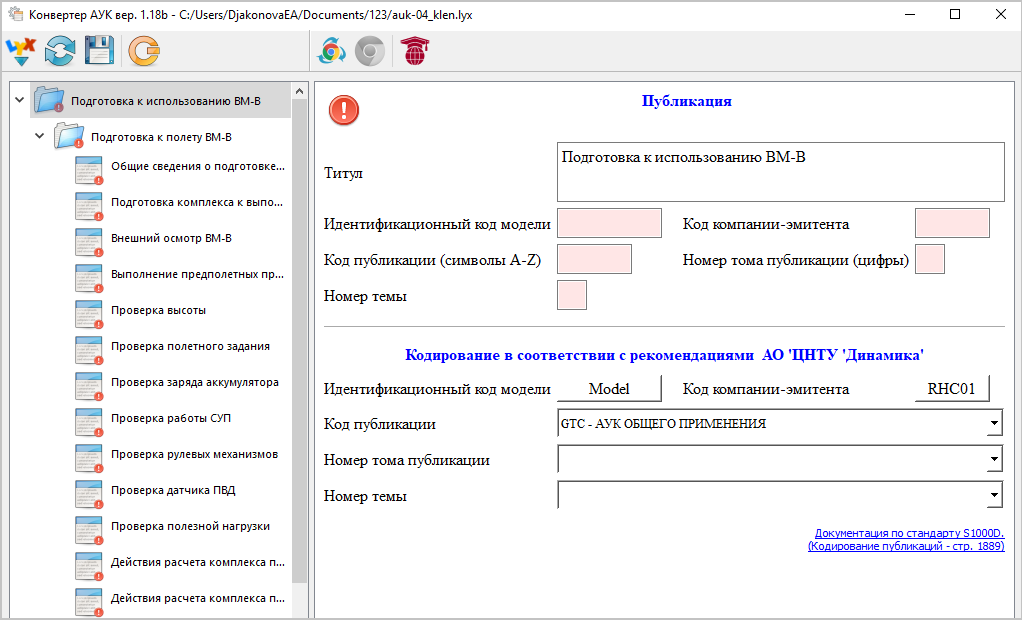Viewport: 1022px width, 620px height.
Task: Open the 'Код публикации' dropdown
Action: (x=993, y=424)
